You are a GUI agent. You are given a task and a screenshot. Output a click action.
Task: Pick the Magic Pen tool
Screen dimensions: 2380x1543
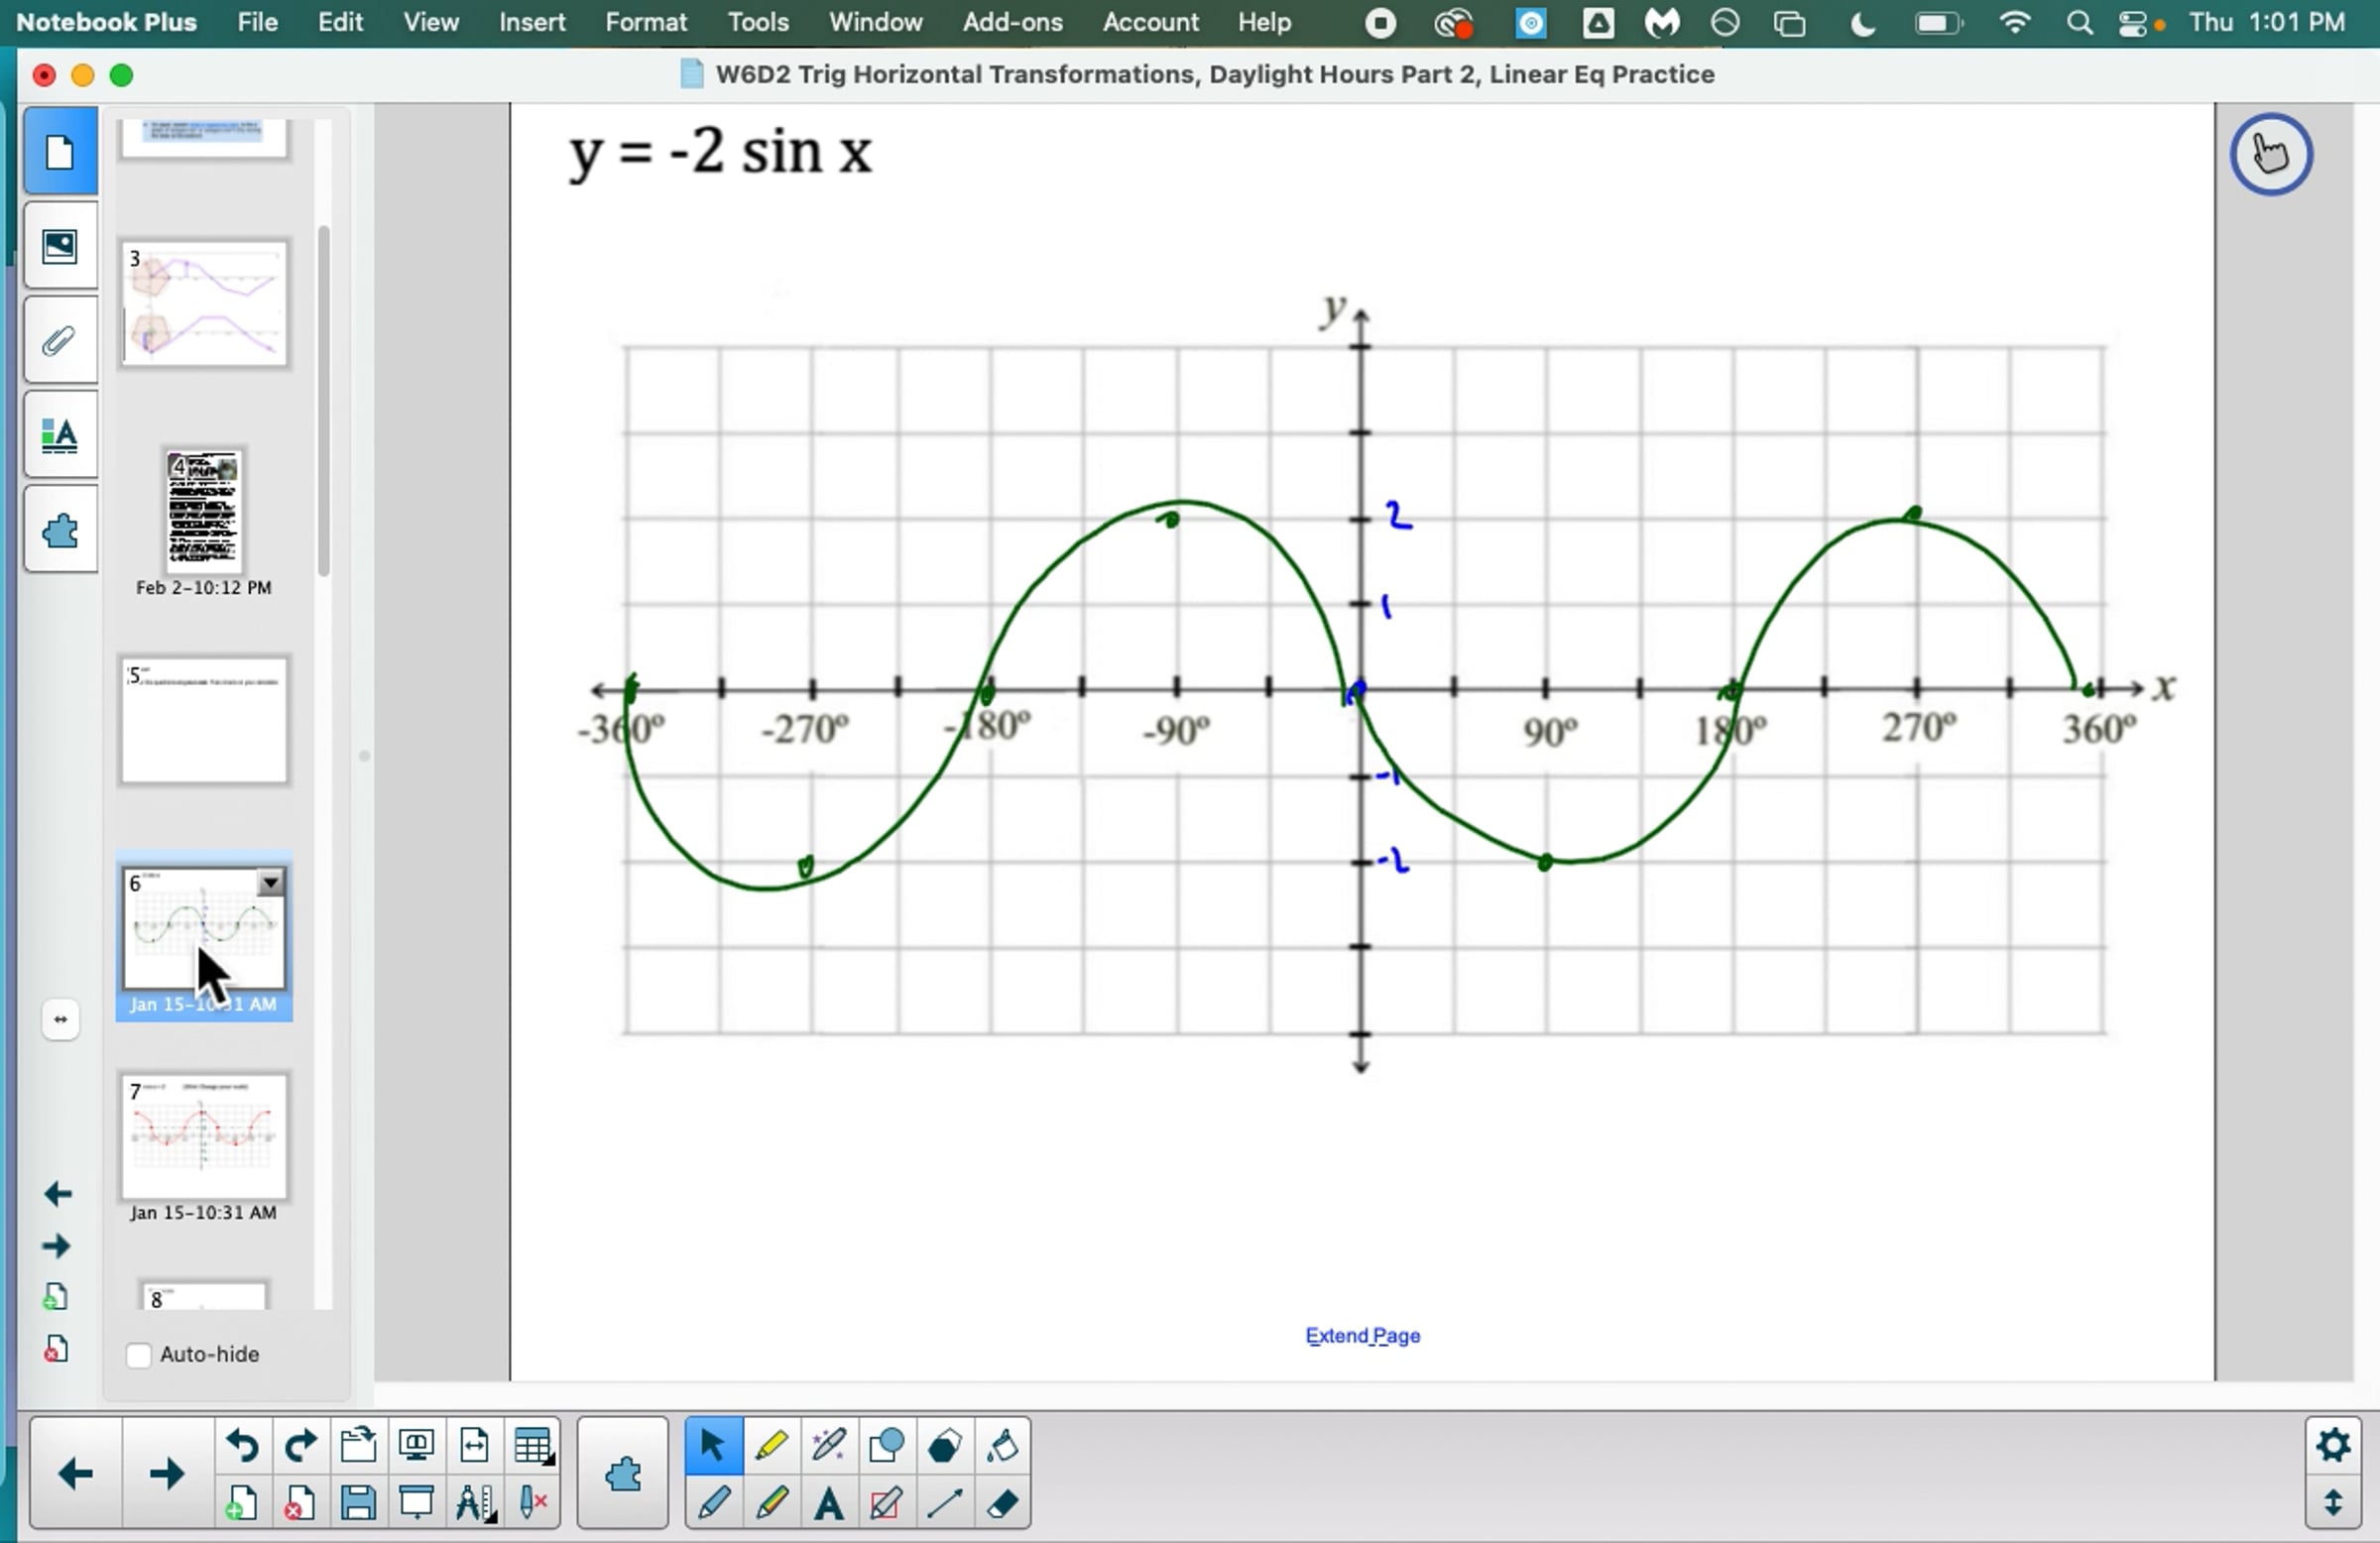pos(828,1445)
